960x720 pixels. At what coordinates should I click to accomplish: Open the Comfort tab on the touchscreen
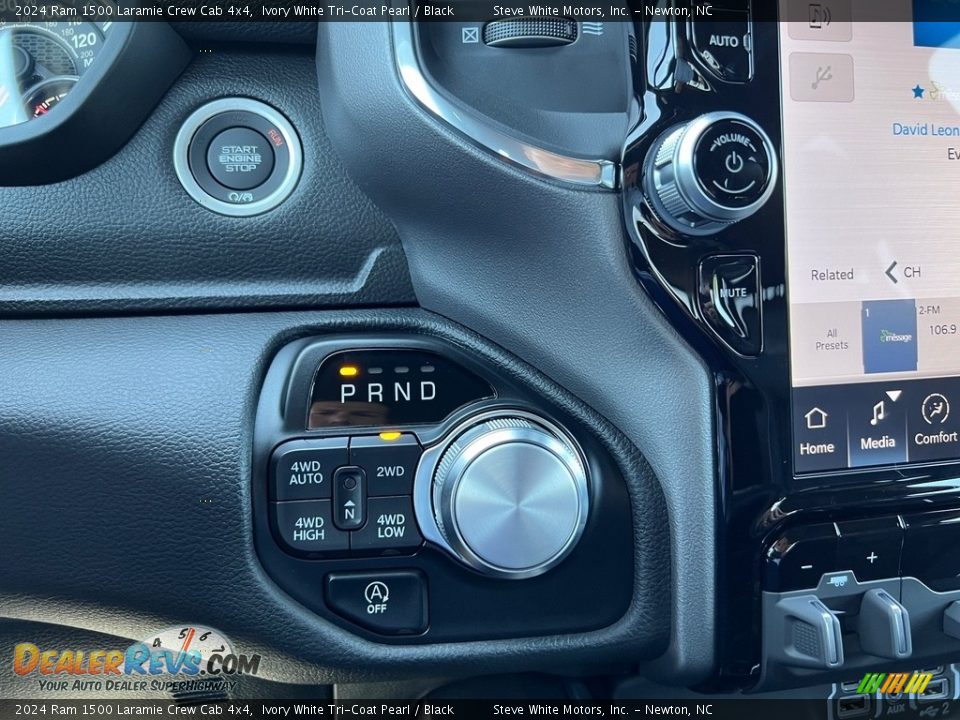point(936,420)
